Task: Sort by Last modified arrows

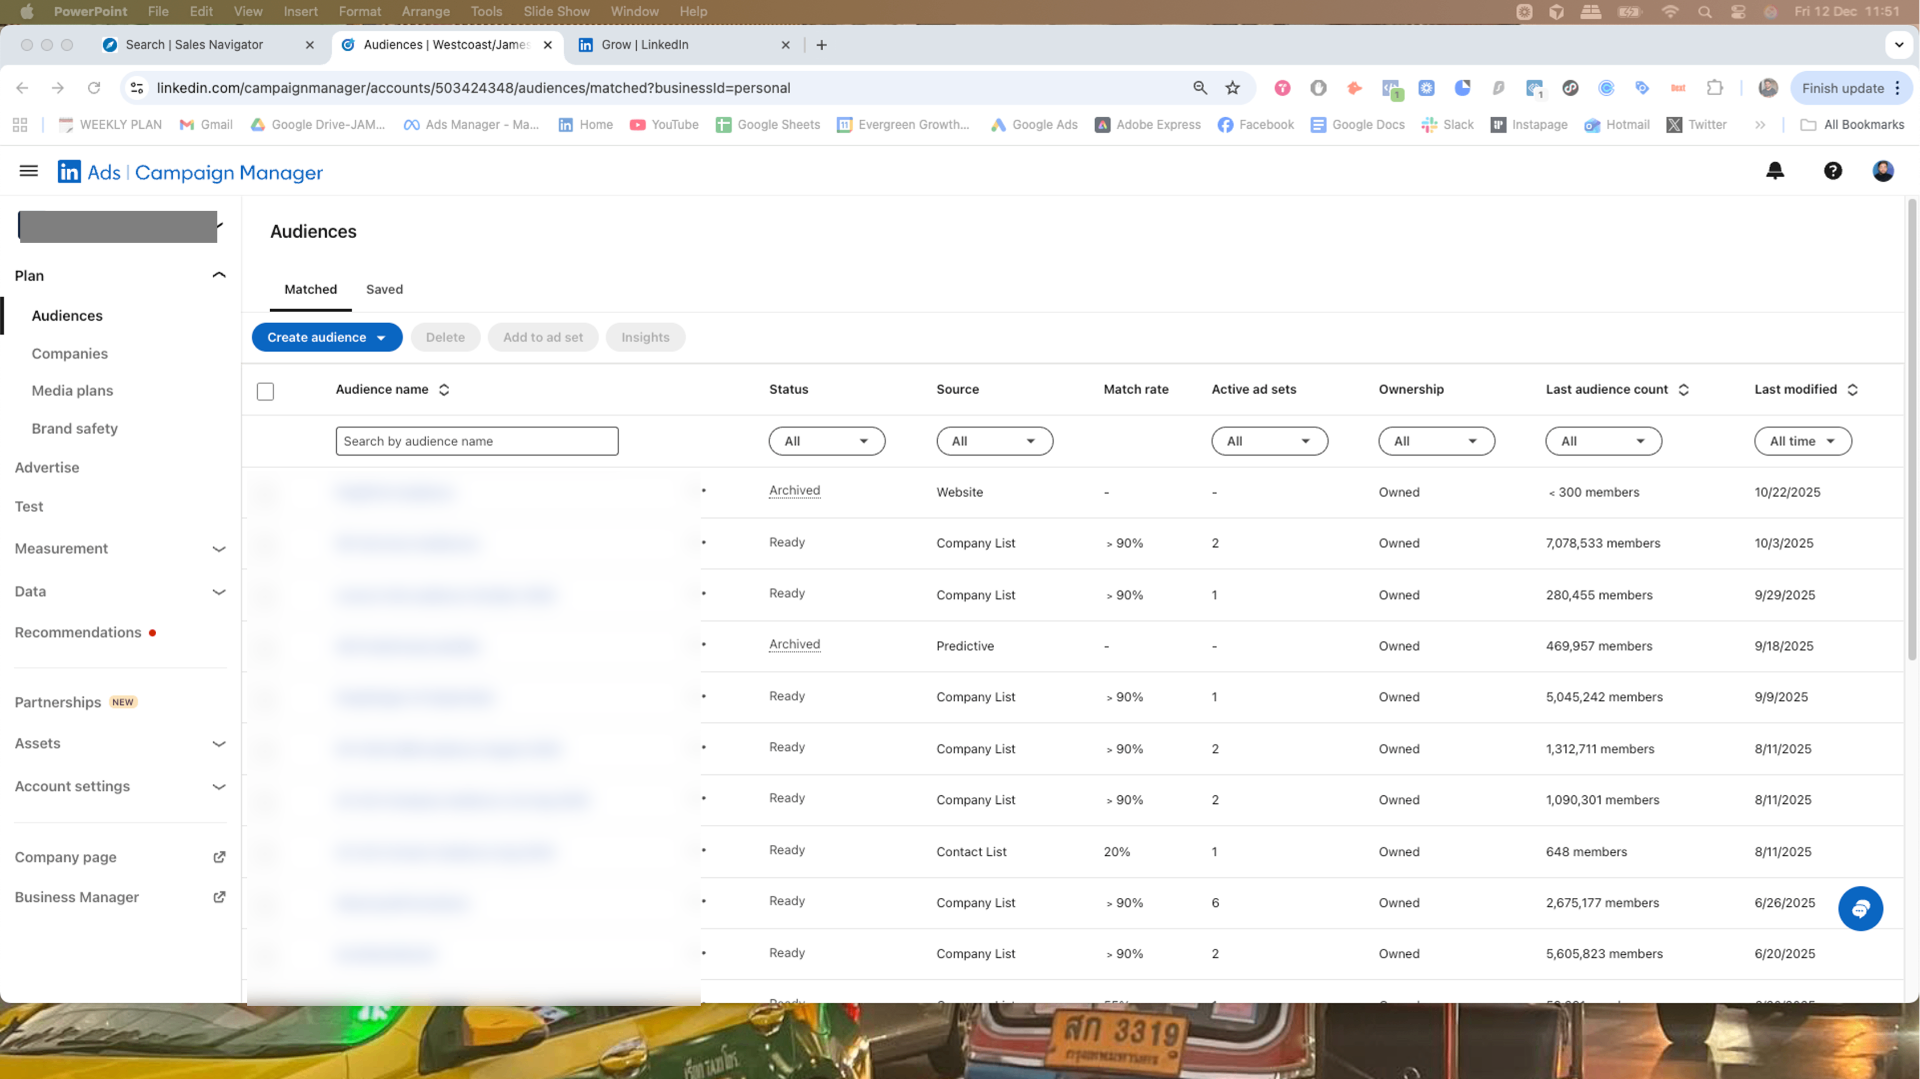Action: (1852, 390)
